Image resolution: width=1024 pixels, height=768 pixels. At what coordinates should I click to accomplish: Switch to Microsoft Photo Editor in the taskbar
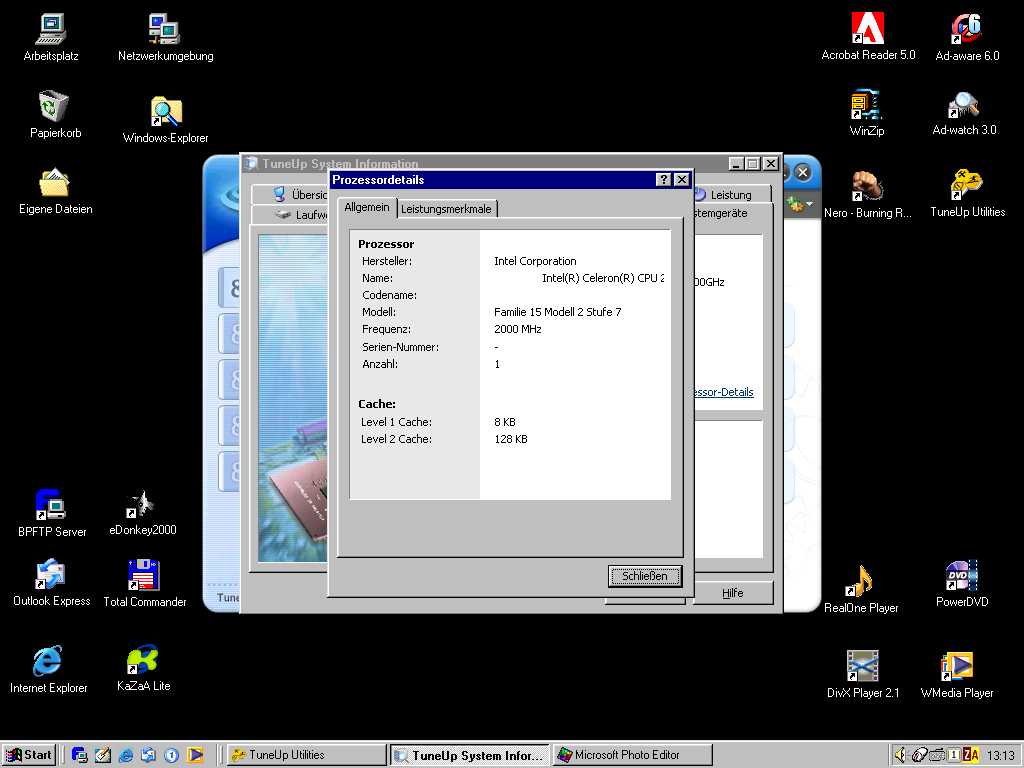(x=632, y=755)
